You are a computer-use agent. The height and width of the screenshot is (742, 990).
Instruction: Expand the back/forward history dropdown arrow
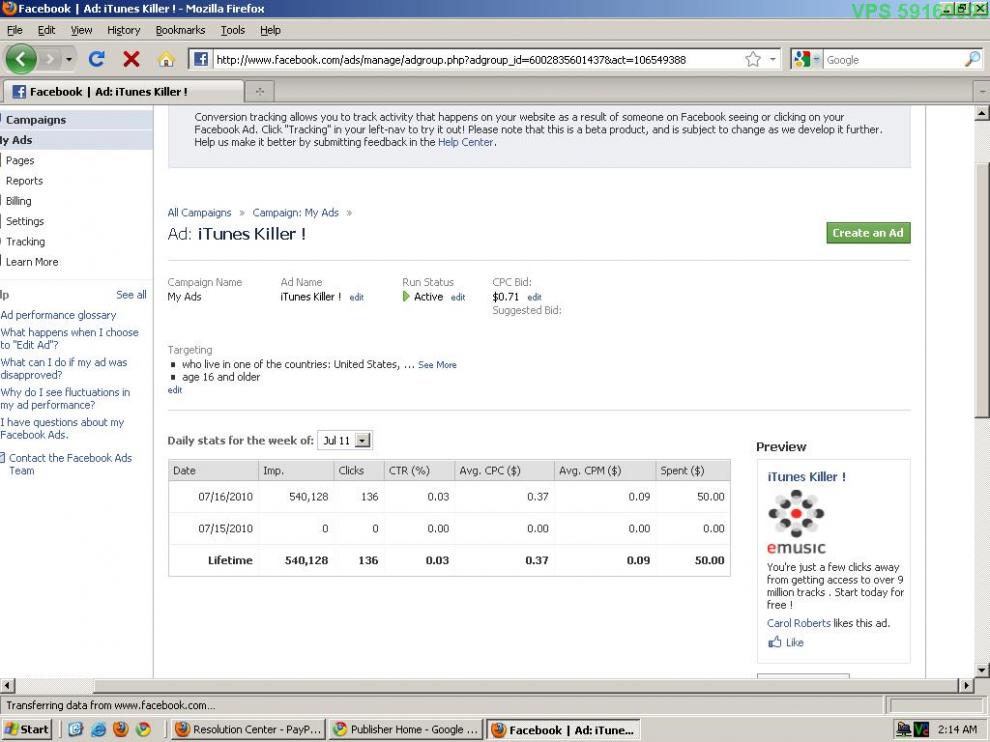[x=69, y=59]
